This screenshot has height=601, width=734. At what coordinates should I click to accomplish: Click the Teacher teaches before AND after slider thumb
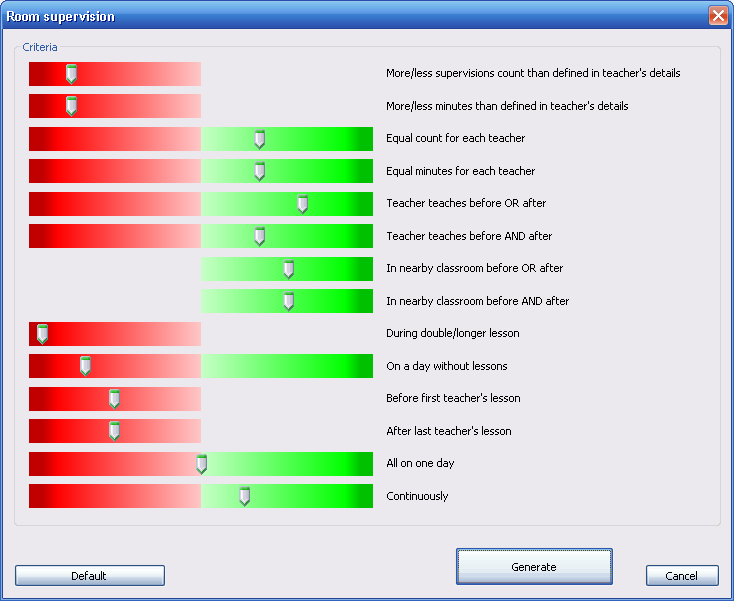click(x=259, y=236)
